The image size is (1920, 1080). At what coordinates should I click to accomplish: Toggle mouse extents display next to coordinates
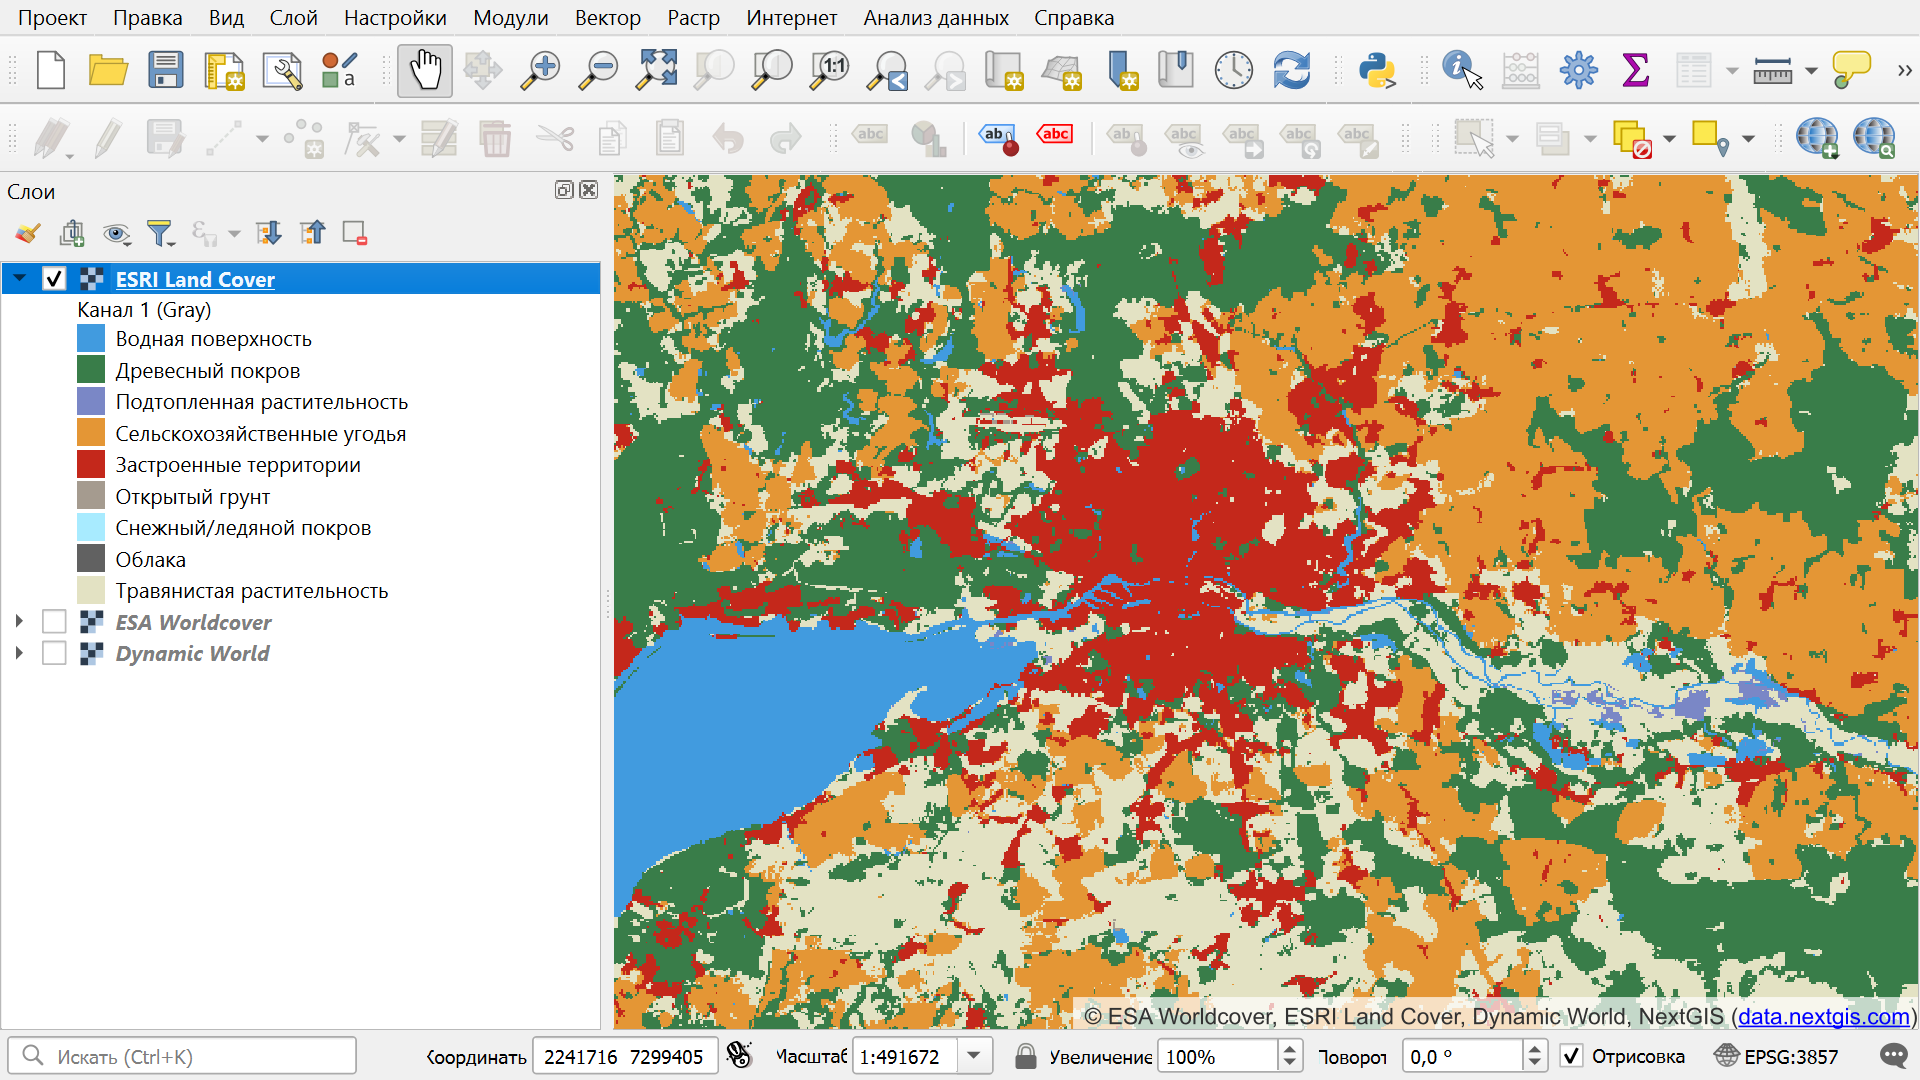tap(739, 1056)
